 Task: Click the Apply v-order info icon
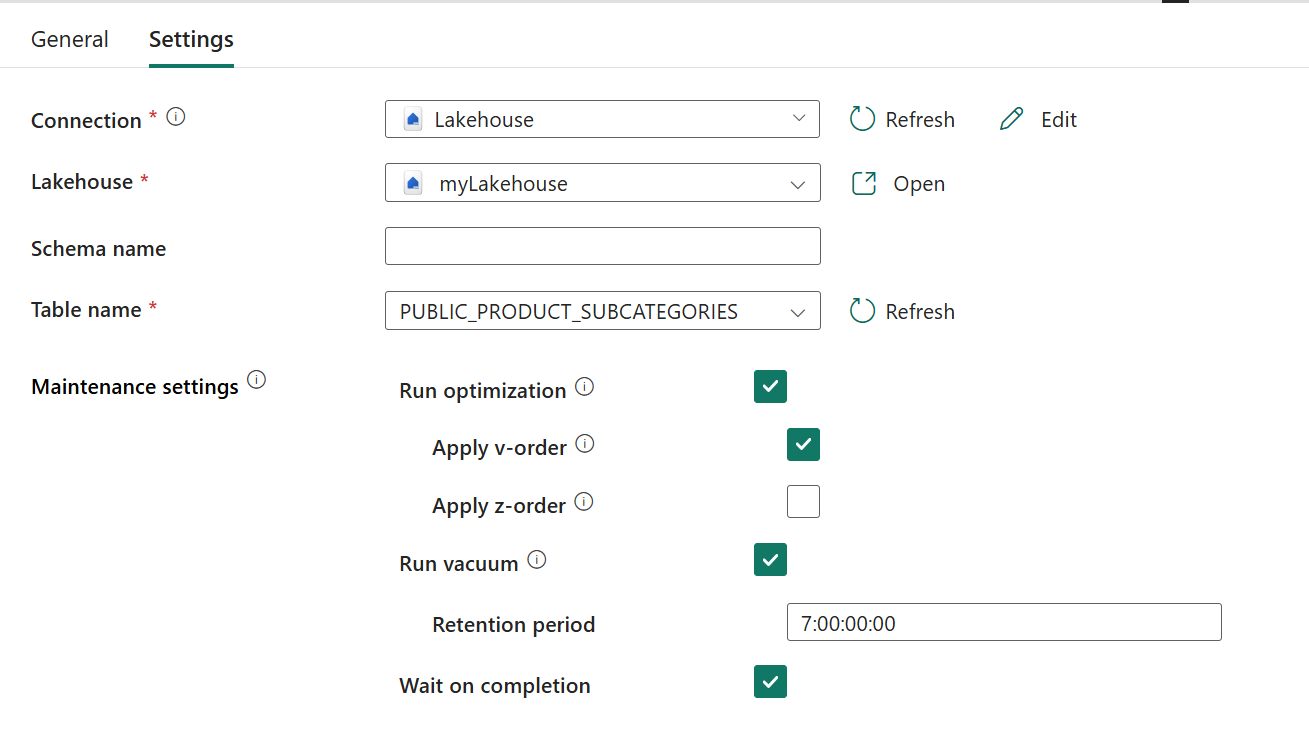(585, 443)
